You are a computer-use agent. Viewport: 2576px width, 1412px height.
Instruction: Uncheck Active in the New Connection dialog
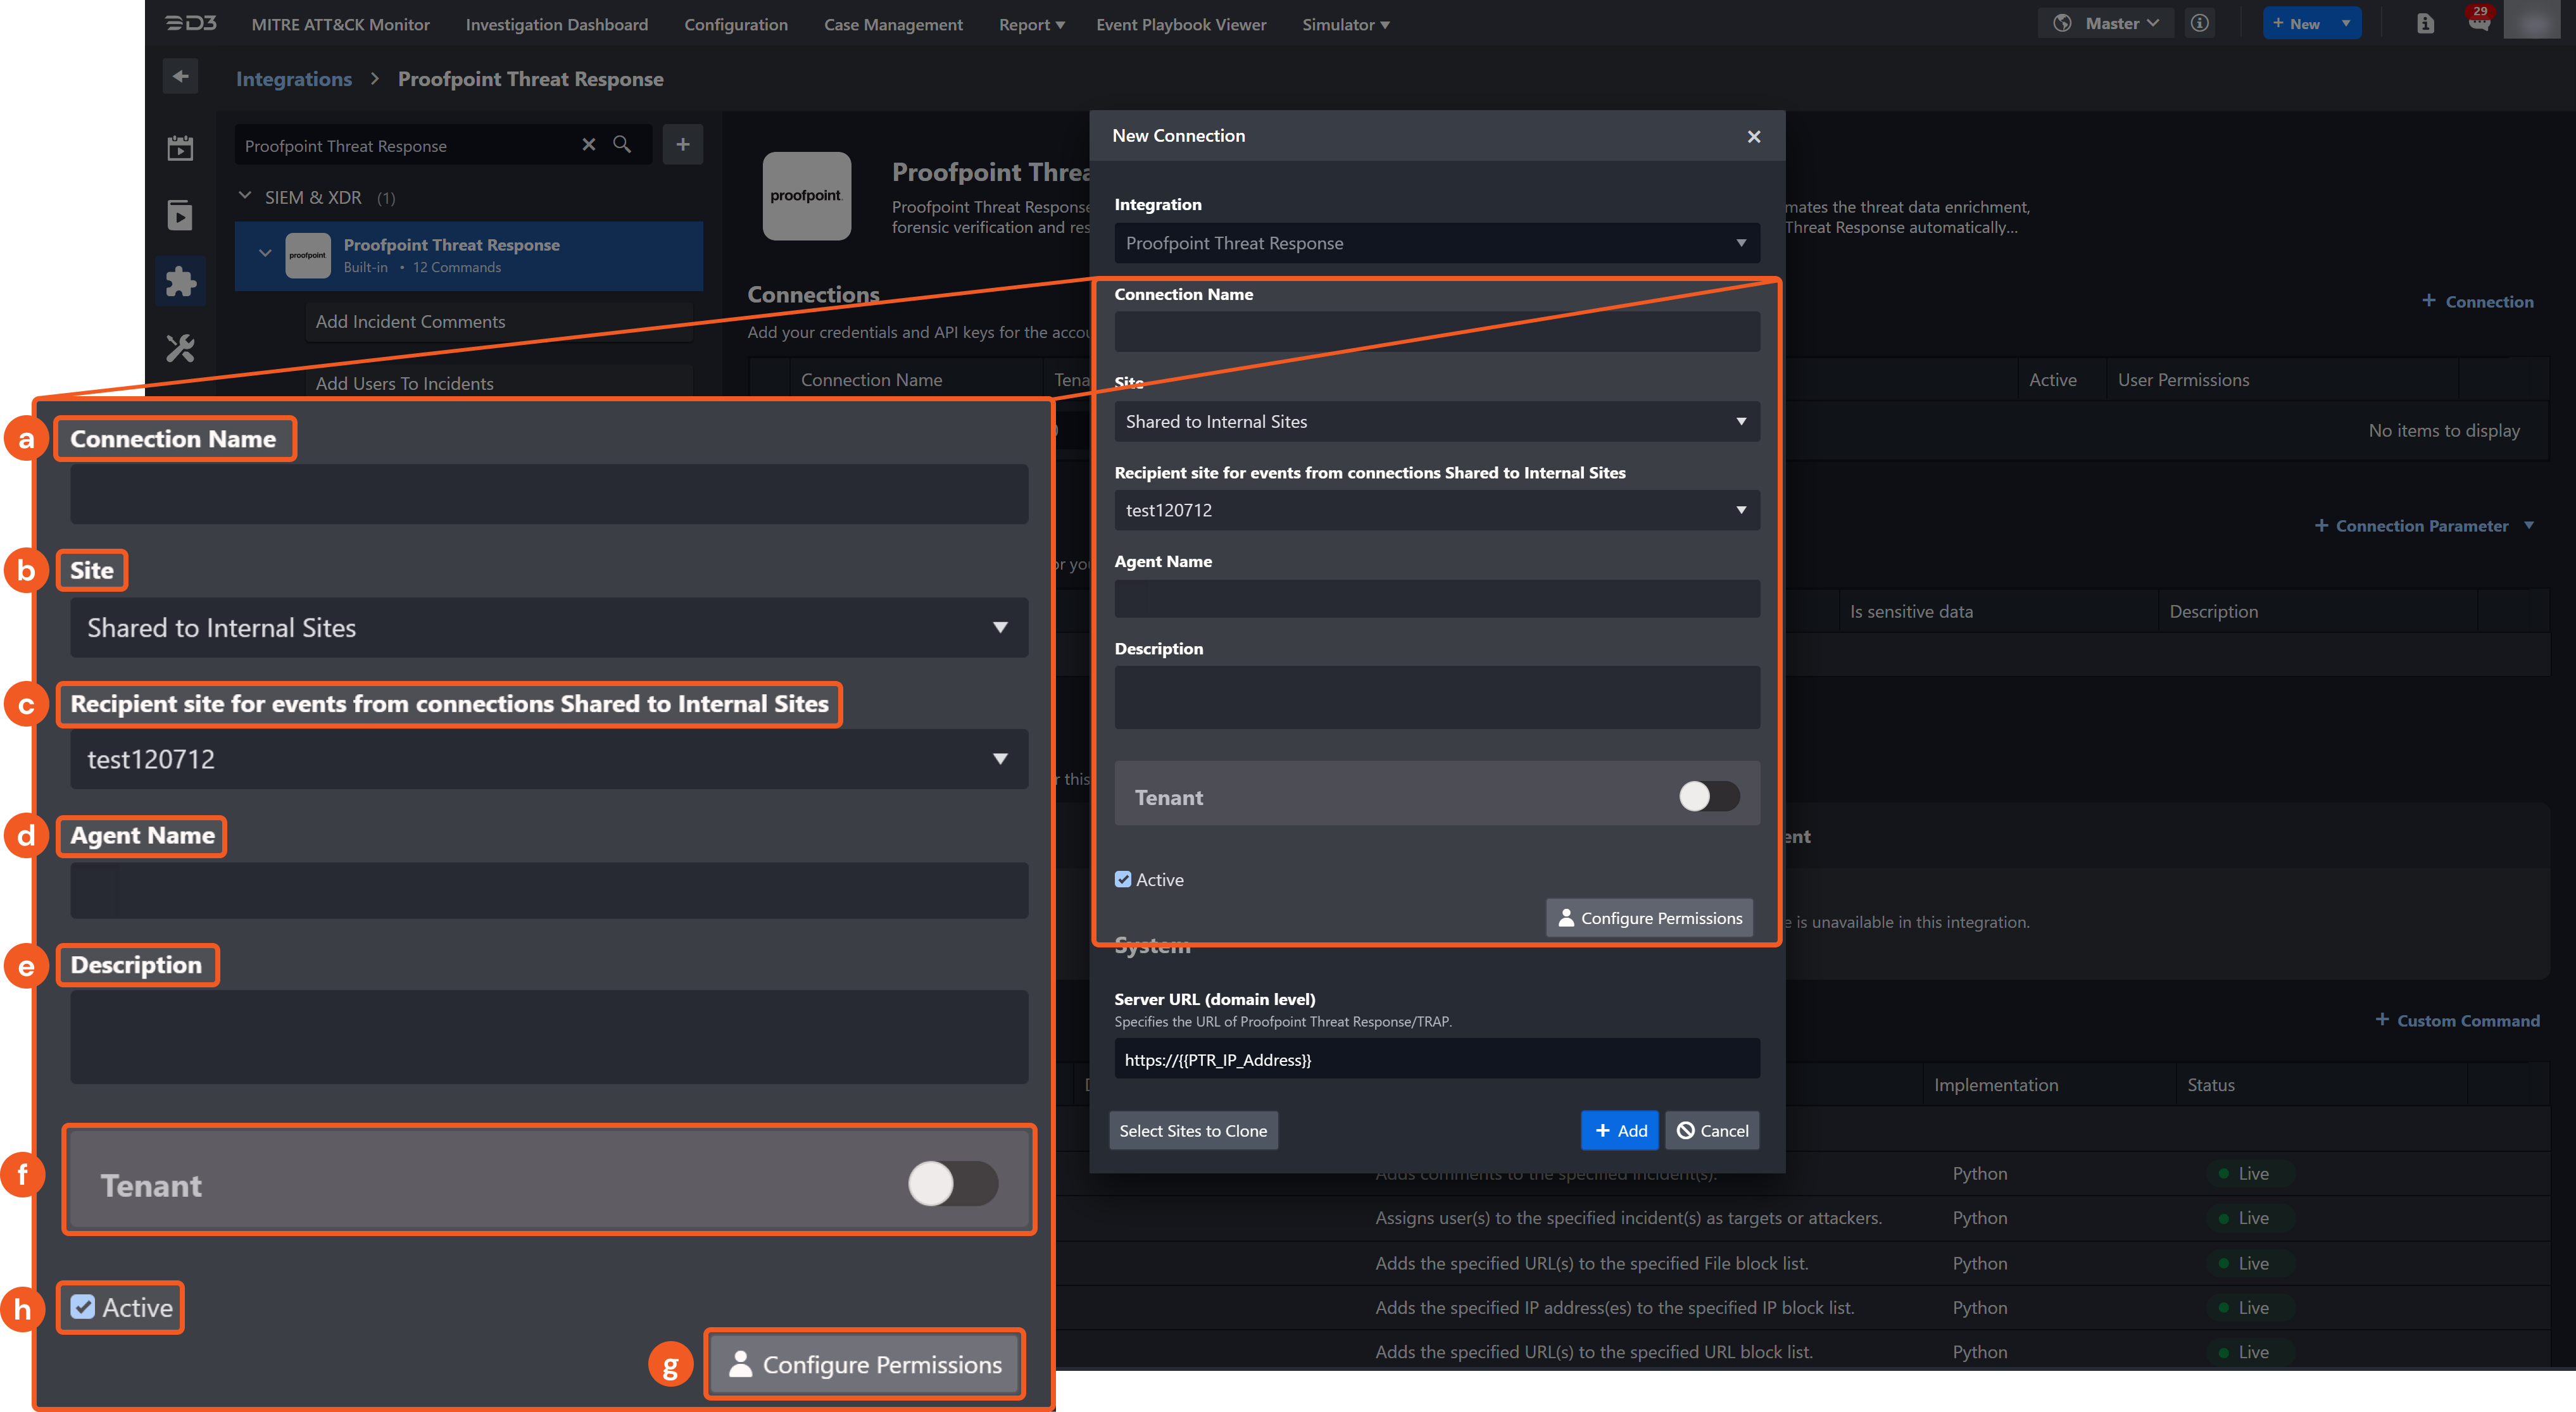pos(1123,879)
